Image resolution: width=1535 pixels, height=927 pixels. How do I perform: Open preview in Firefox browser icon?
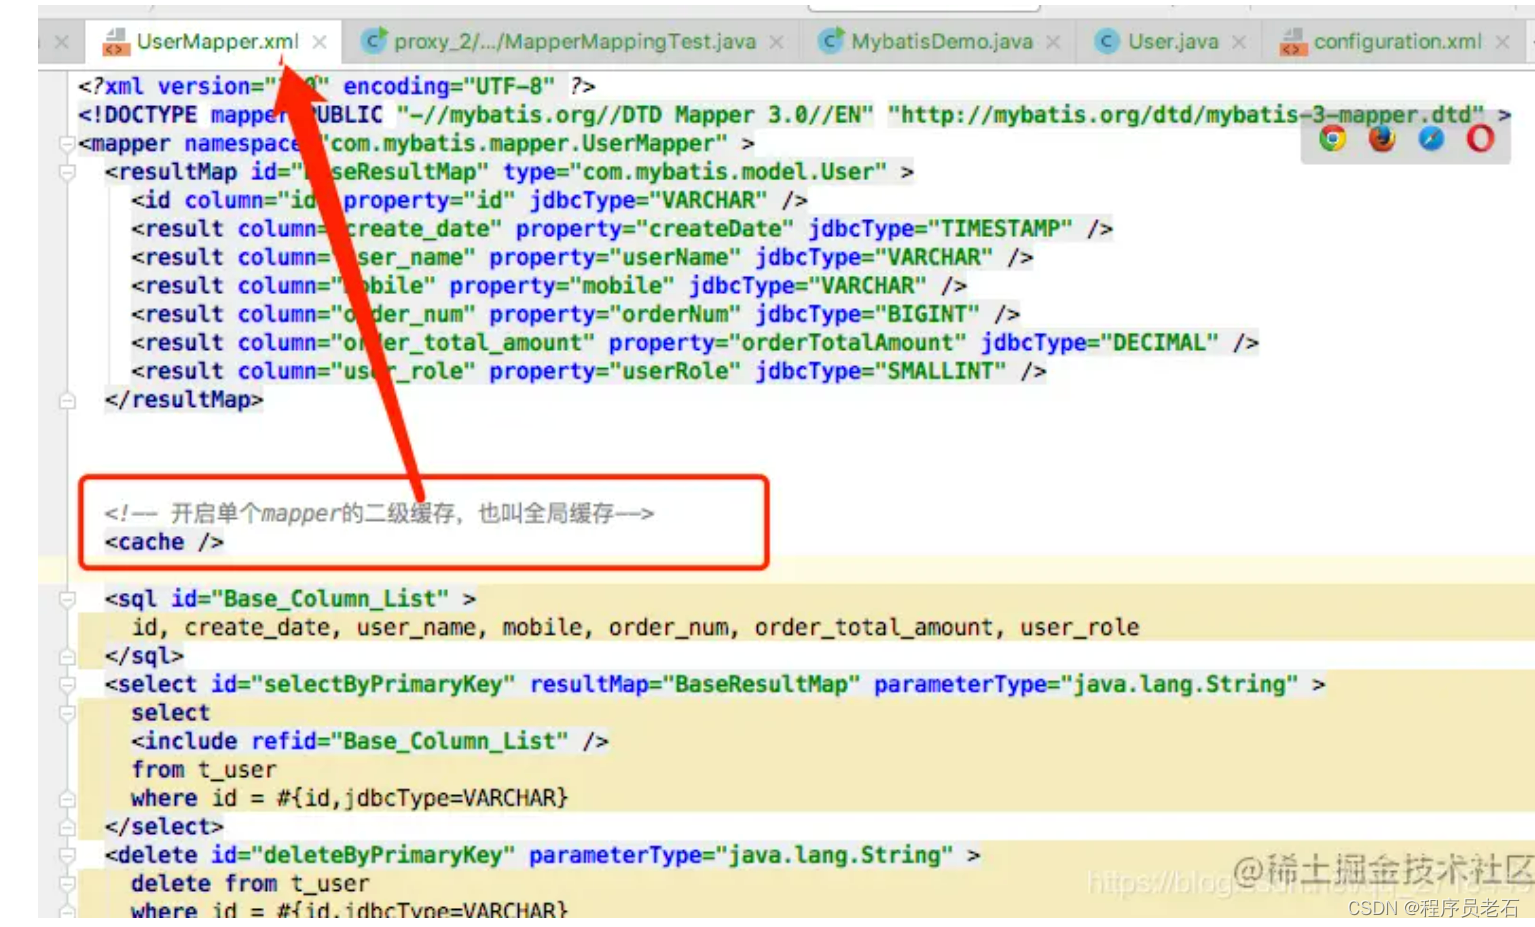click(x=1382, y=139)
